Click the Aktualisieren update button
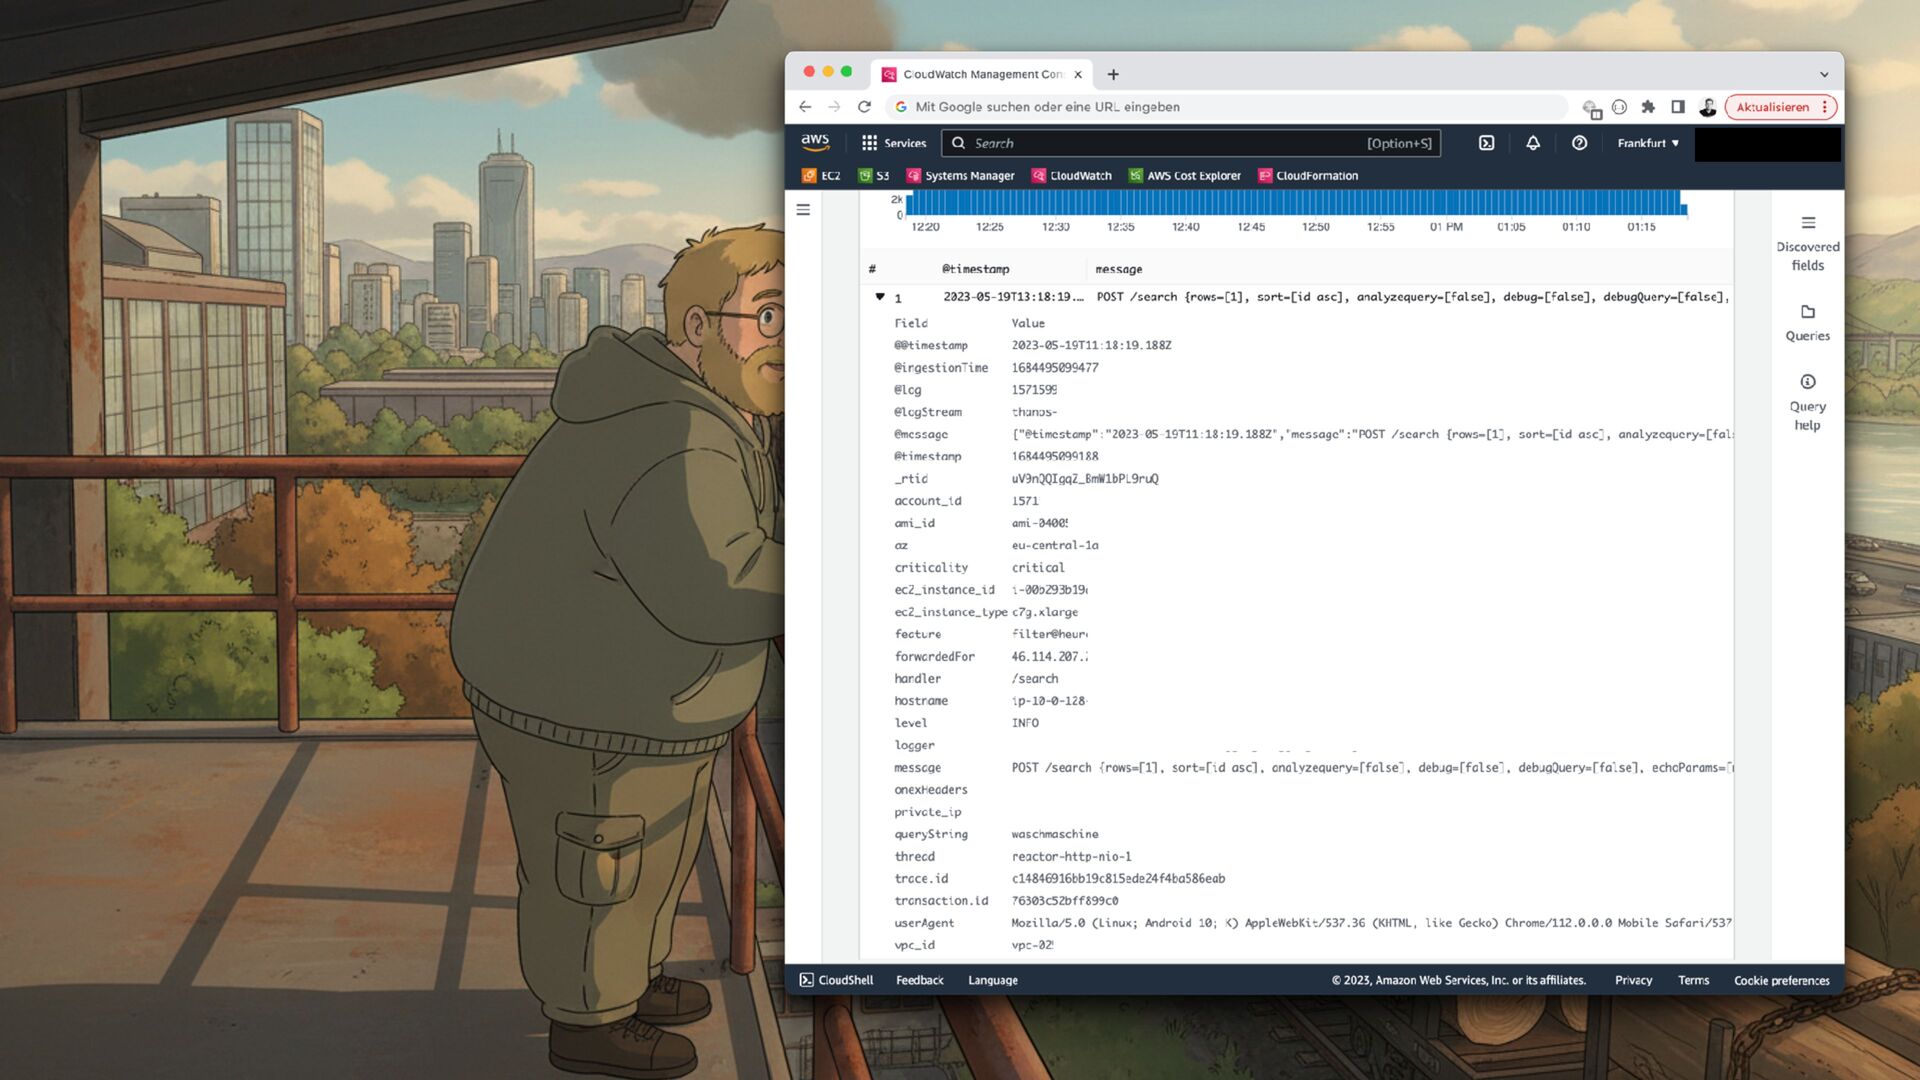Screen dimensions: 1920x1080 point(1772,107)
